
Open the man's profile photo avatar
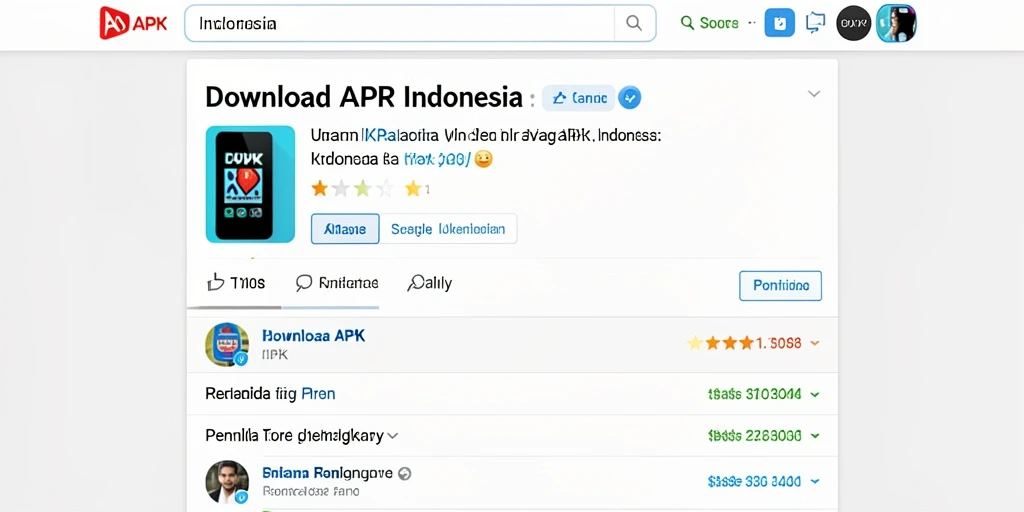(227, 482)
